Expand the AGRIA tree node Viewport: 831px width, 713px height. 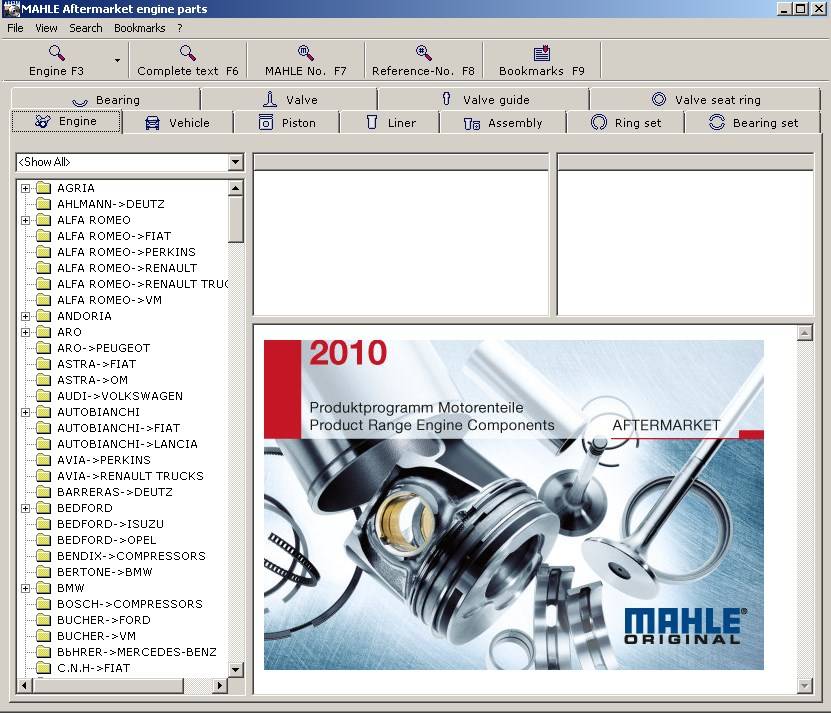25,188
